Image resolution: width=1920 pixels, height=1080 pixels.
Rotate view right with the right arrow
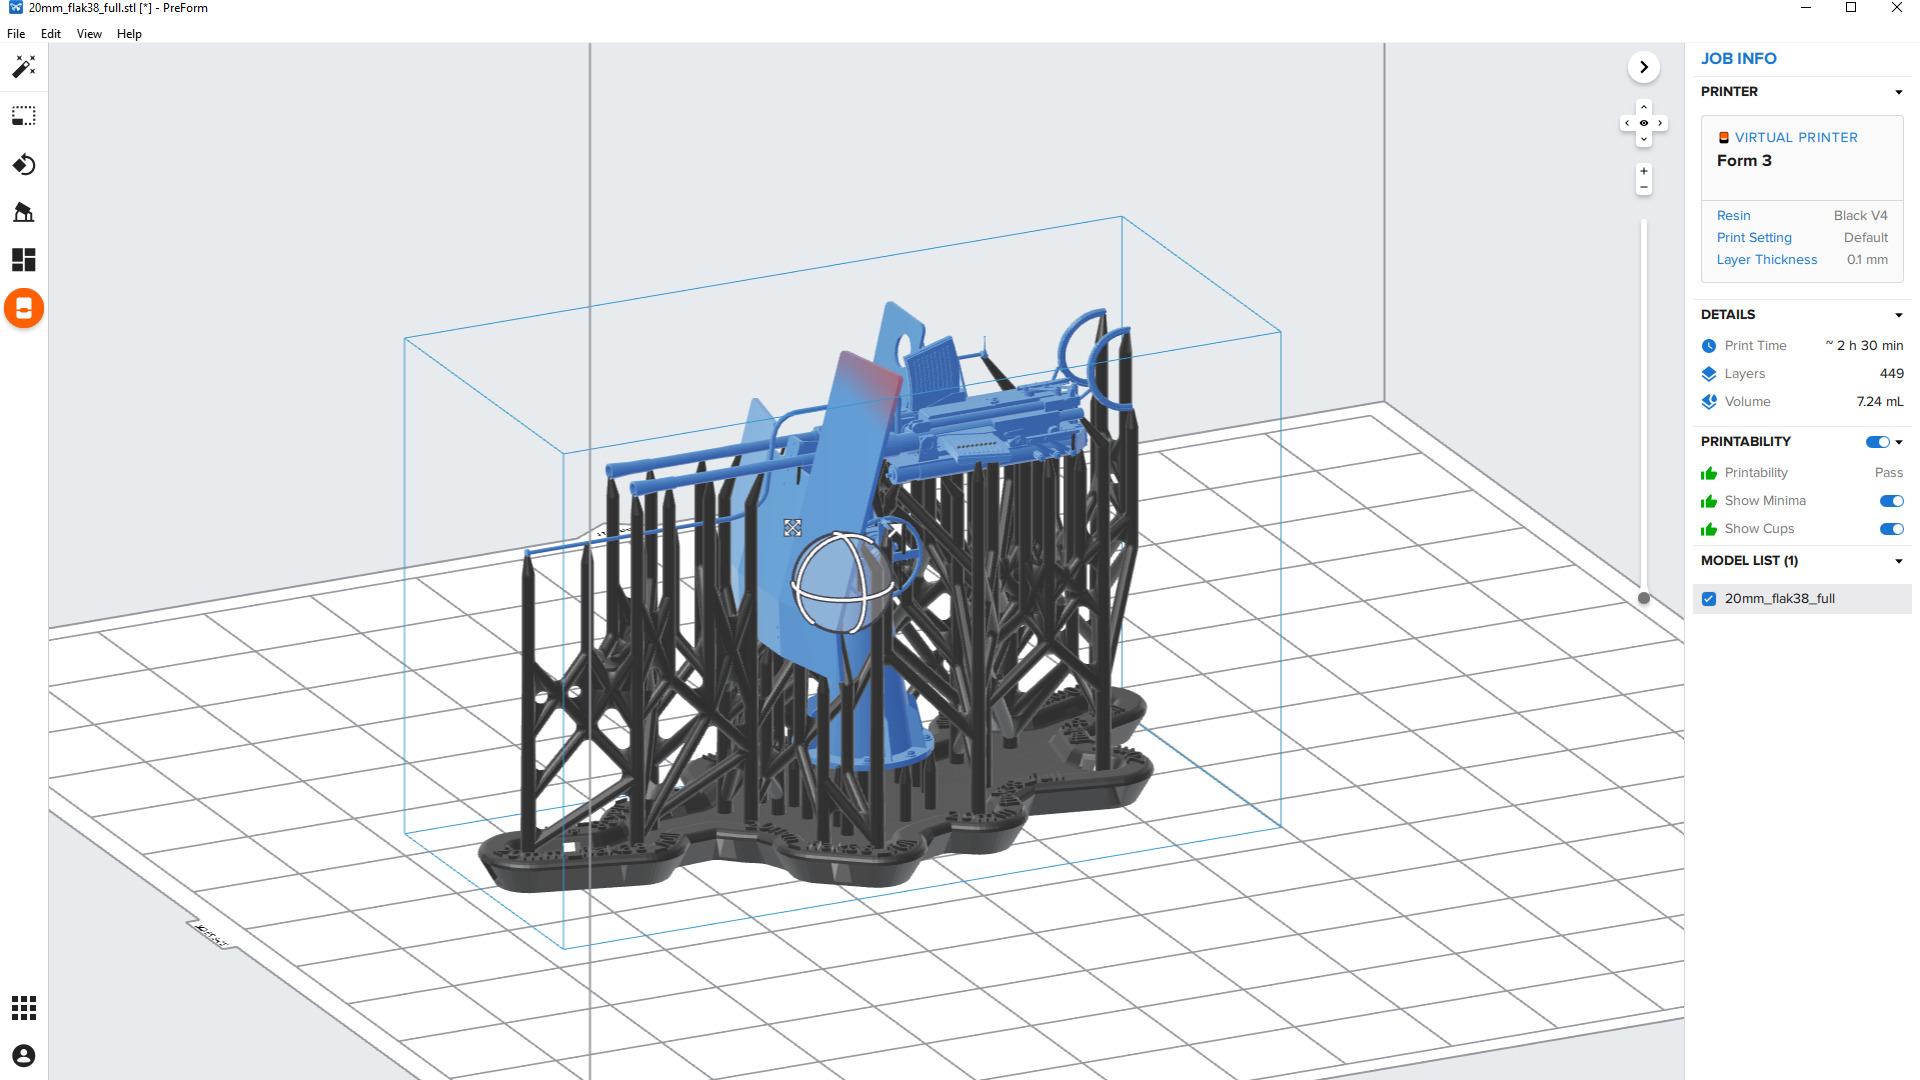pos(1660,123)
